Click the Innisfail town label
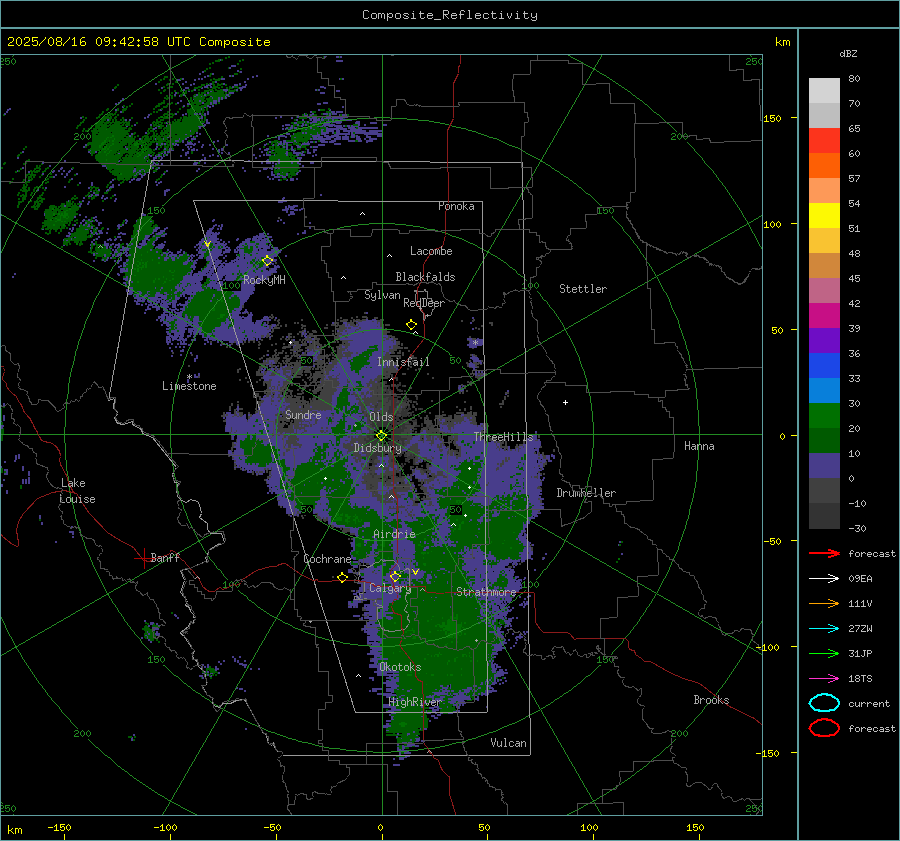 (x=403, y=362)
